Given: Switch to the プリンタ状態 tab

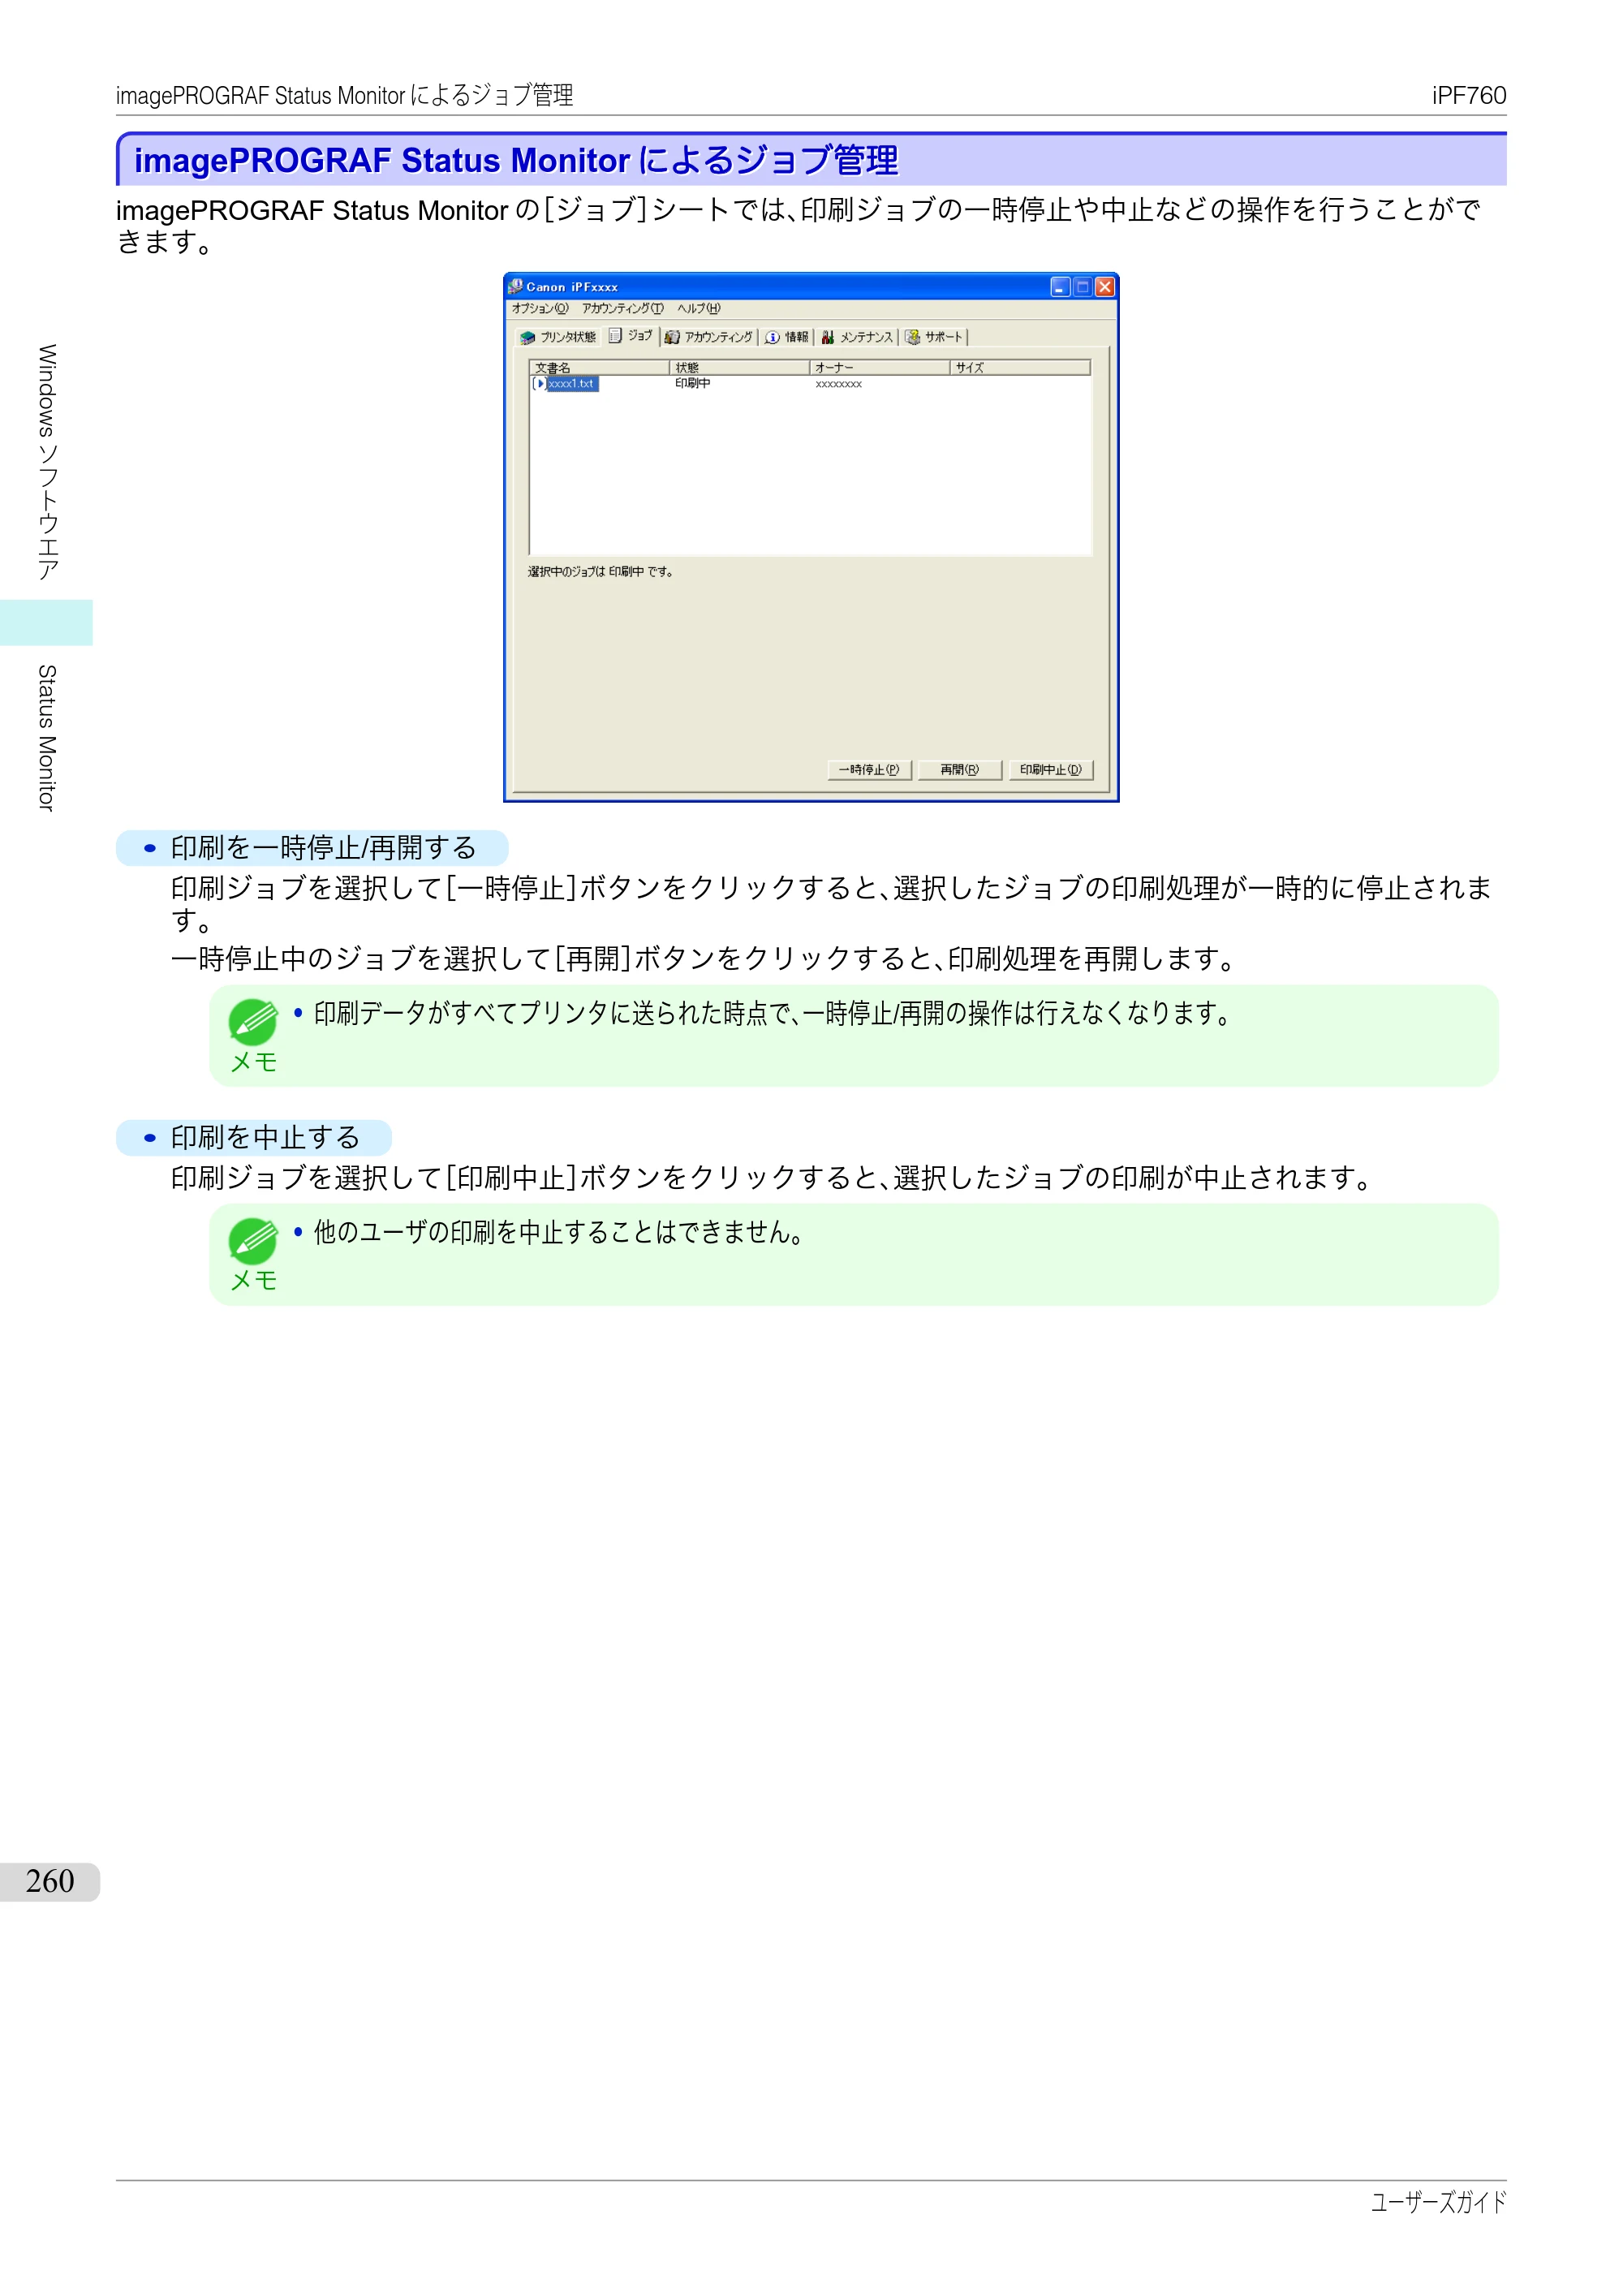Looking at the screenshot, I should (558, 337).
